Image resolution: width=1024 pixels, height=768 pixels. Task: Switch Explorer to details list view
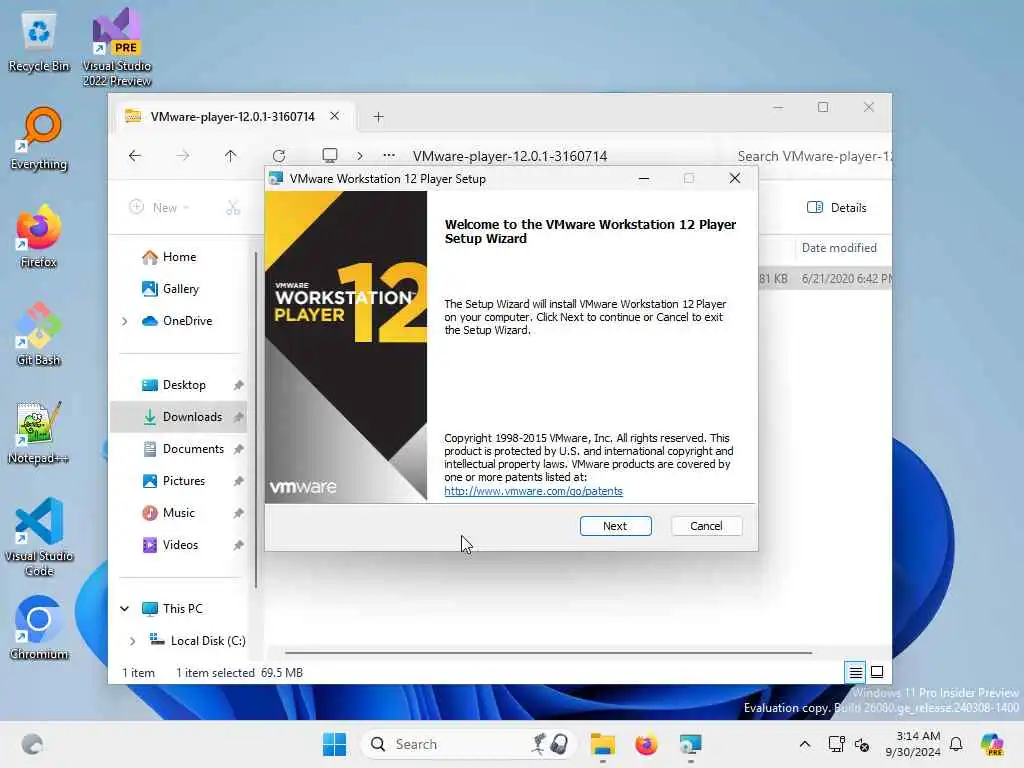[856, 672]
